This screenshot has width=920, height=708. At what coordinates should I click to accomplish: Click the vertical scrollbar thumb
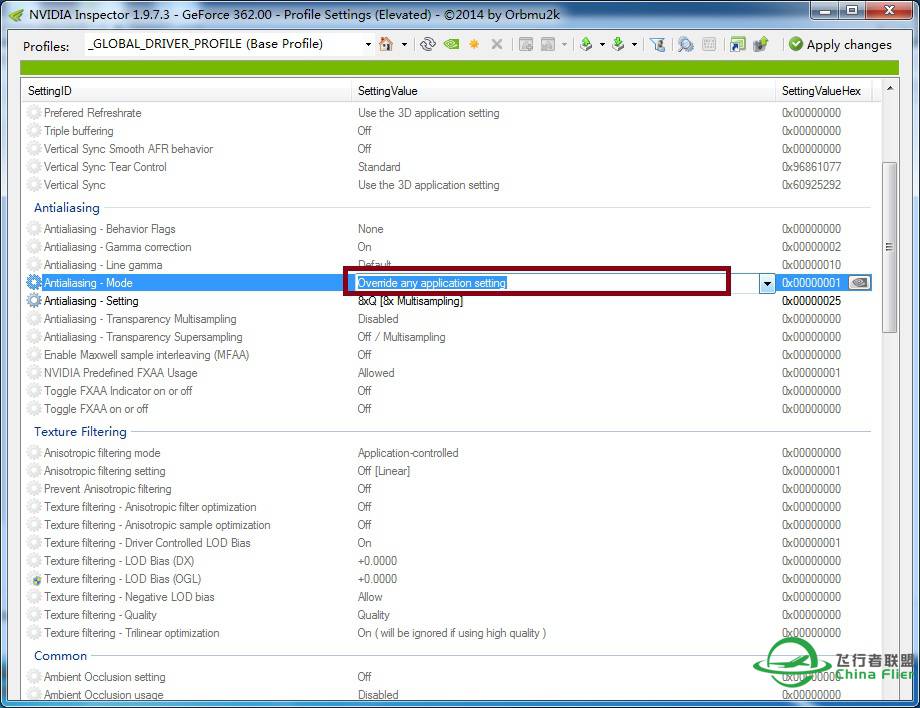[889, 245]
